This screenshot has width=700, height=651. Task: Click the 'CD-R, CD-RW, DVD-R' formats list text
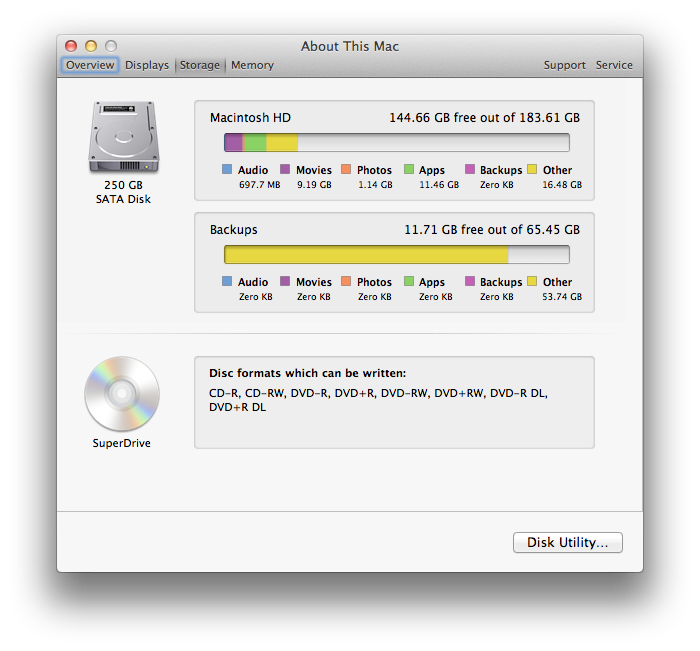[378, 400]
